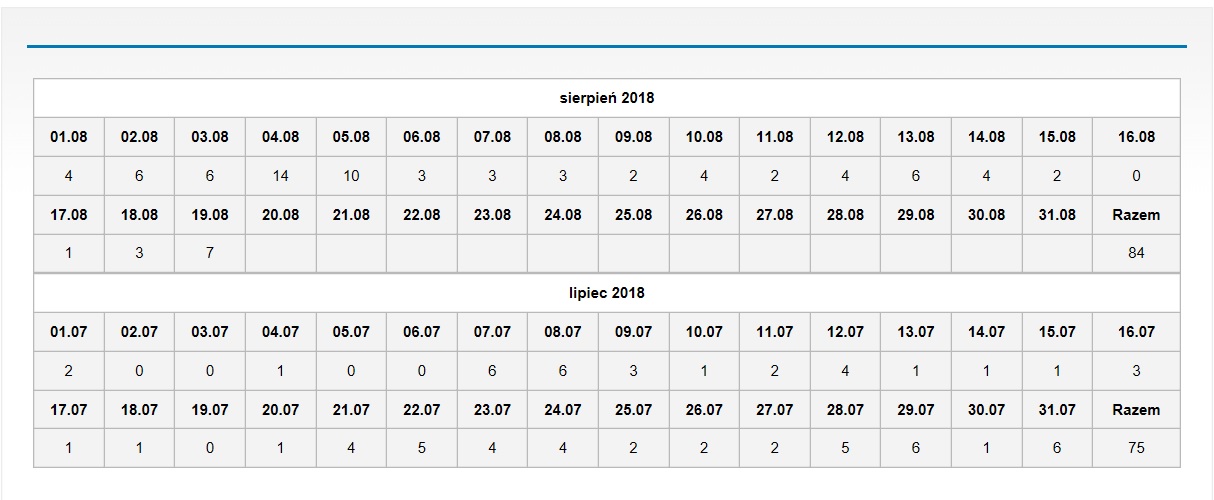Image resolution: width=1214 pixels, height=500 pixels.
Task: Click the 16.07 date header
Action: [1136, 332]
